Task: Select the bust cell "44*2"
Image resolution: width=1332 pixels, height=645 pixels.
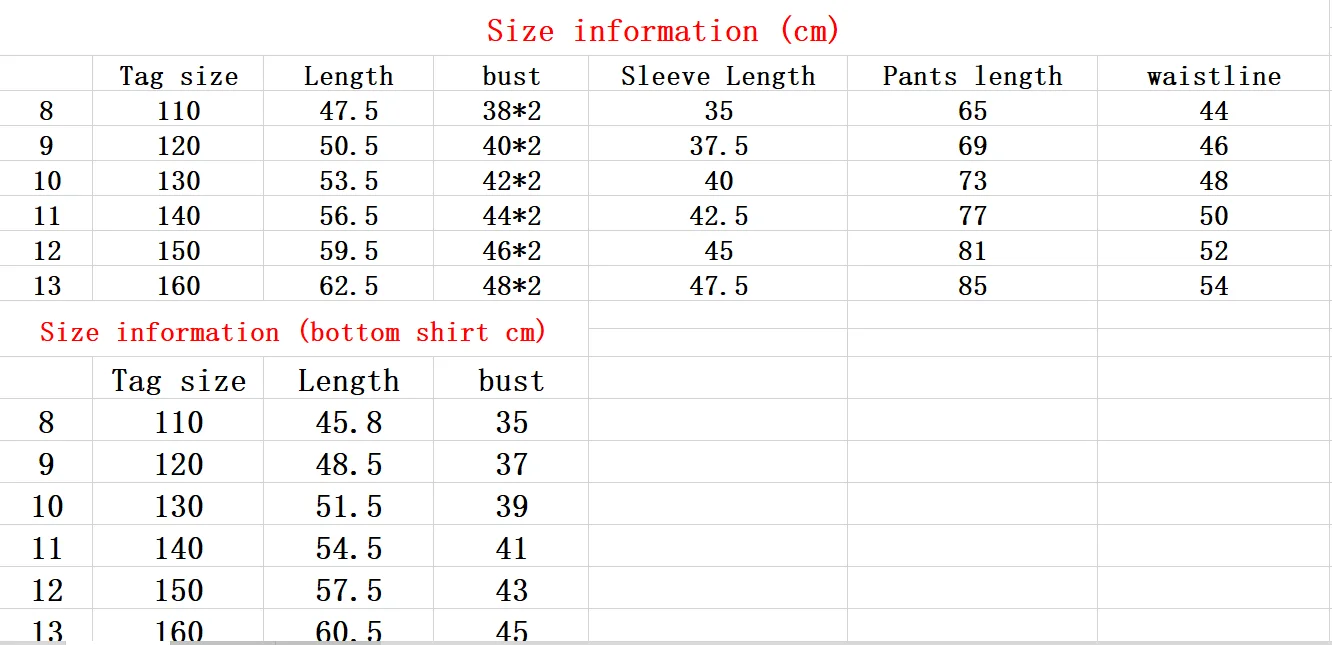Action: pos(511,216)
